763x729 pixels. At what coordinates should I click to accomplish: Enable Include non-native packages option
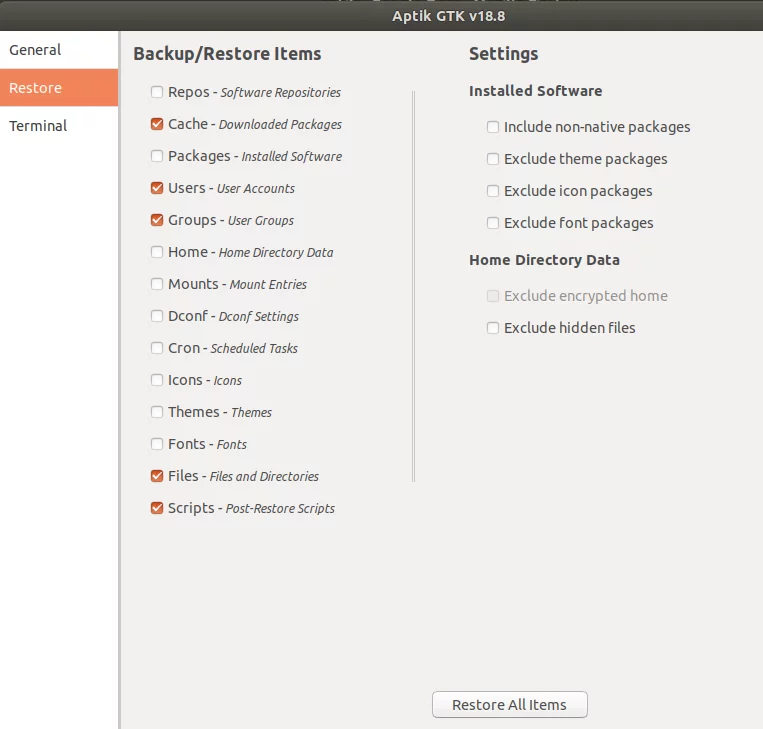point(493,127)
